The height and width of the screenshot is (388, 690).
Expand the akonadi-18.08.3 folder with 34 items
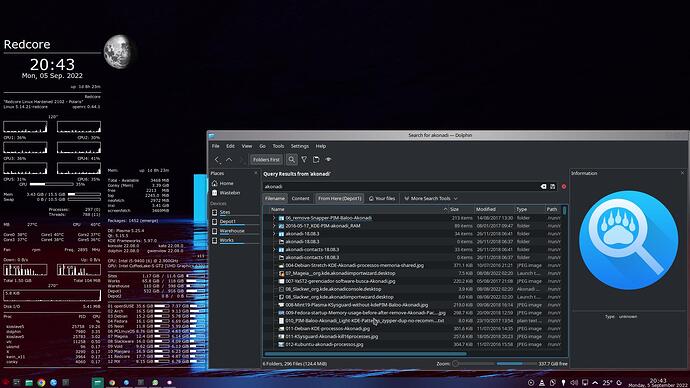point(274,234)
